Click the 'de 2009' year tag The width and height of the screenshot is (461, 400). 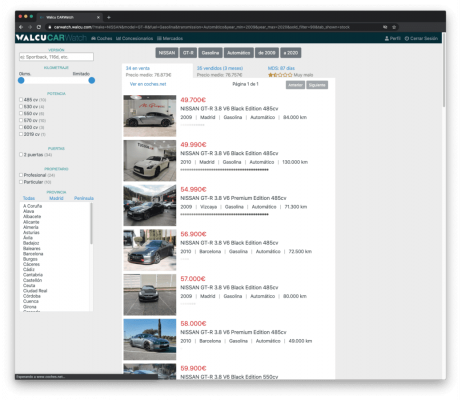[x=267, y=53]
